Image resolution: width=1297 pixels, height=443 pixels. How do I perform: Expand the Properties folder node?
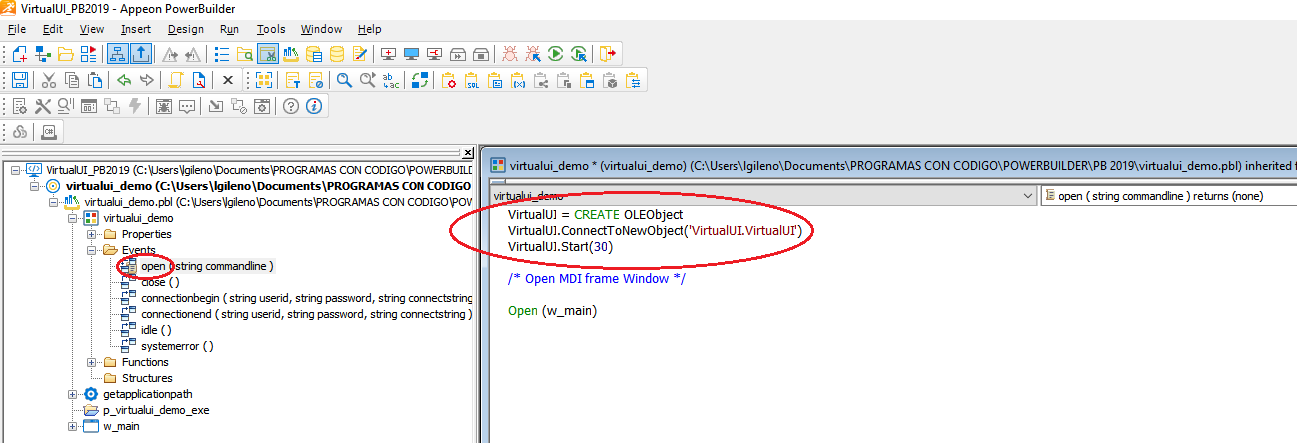click(92, 234)
